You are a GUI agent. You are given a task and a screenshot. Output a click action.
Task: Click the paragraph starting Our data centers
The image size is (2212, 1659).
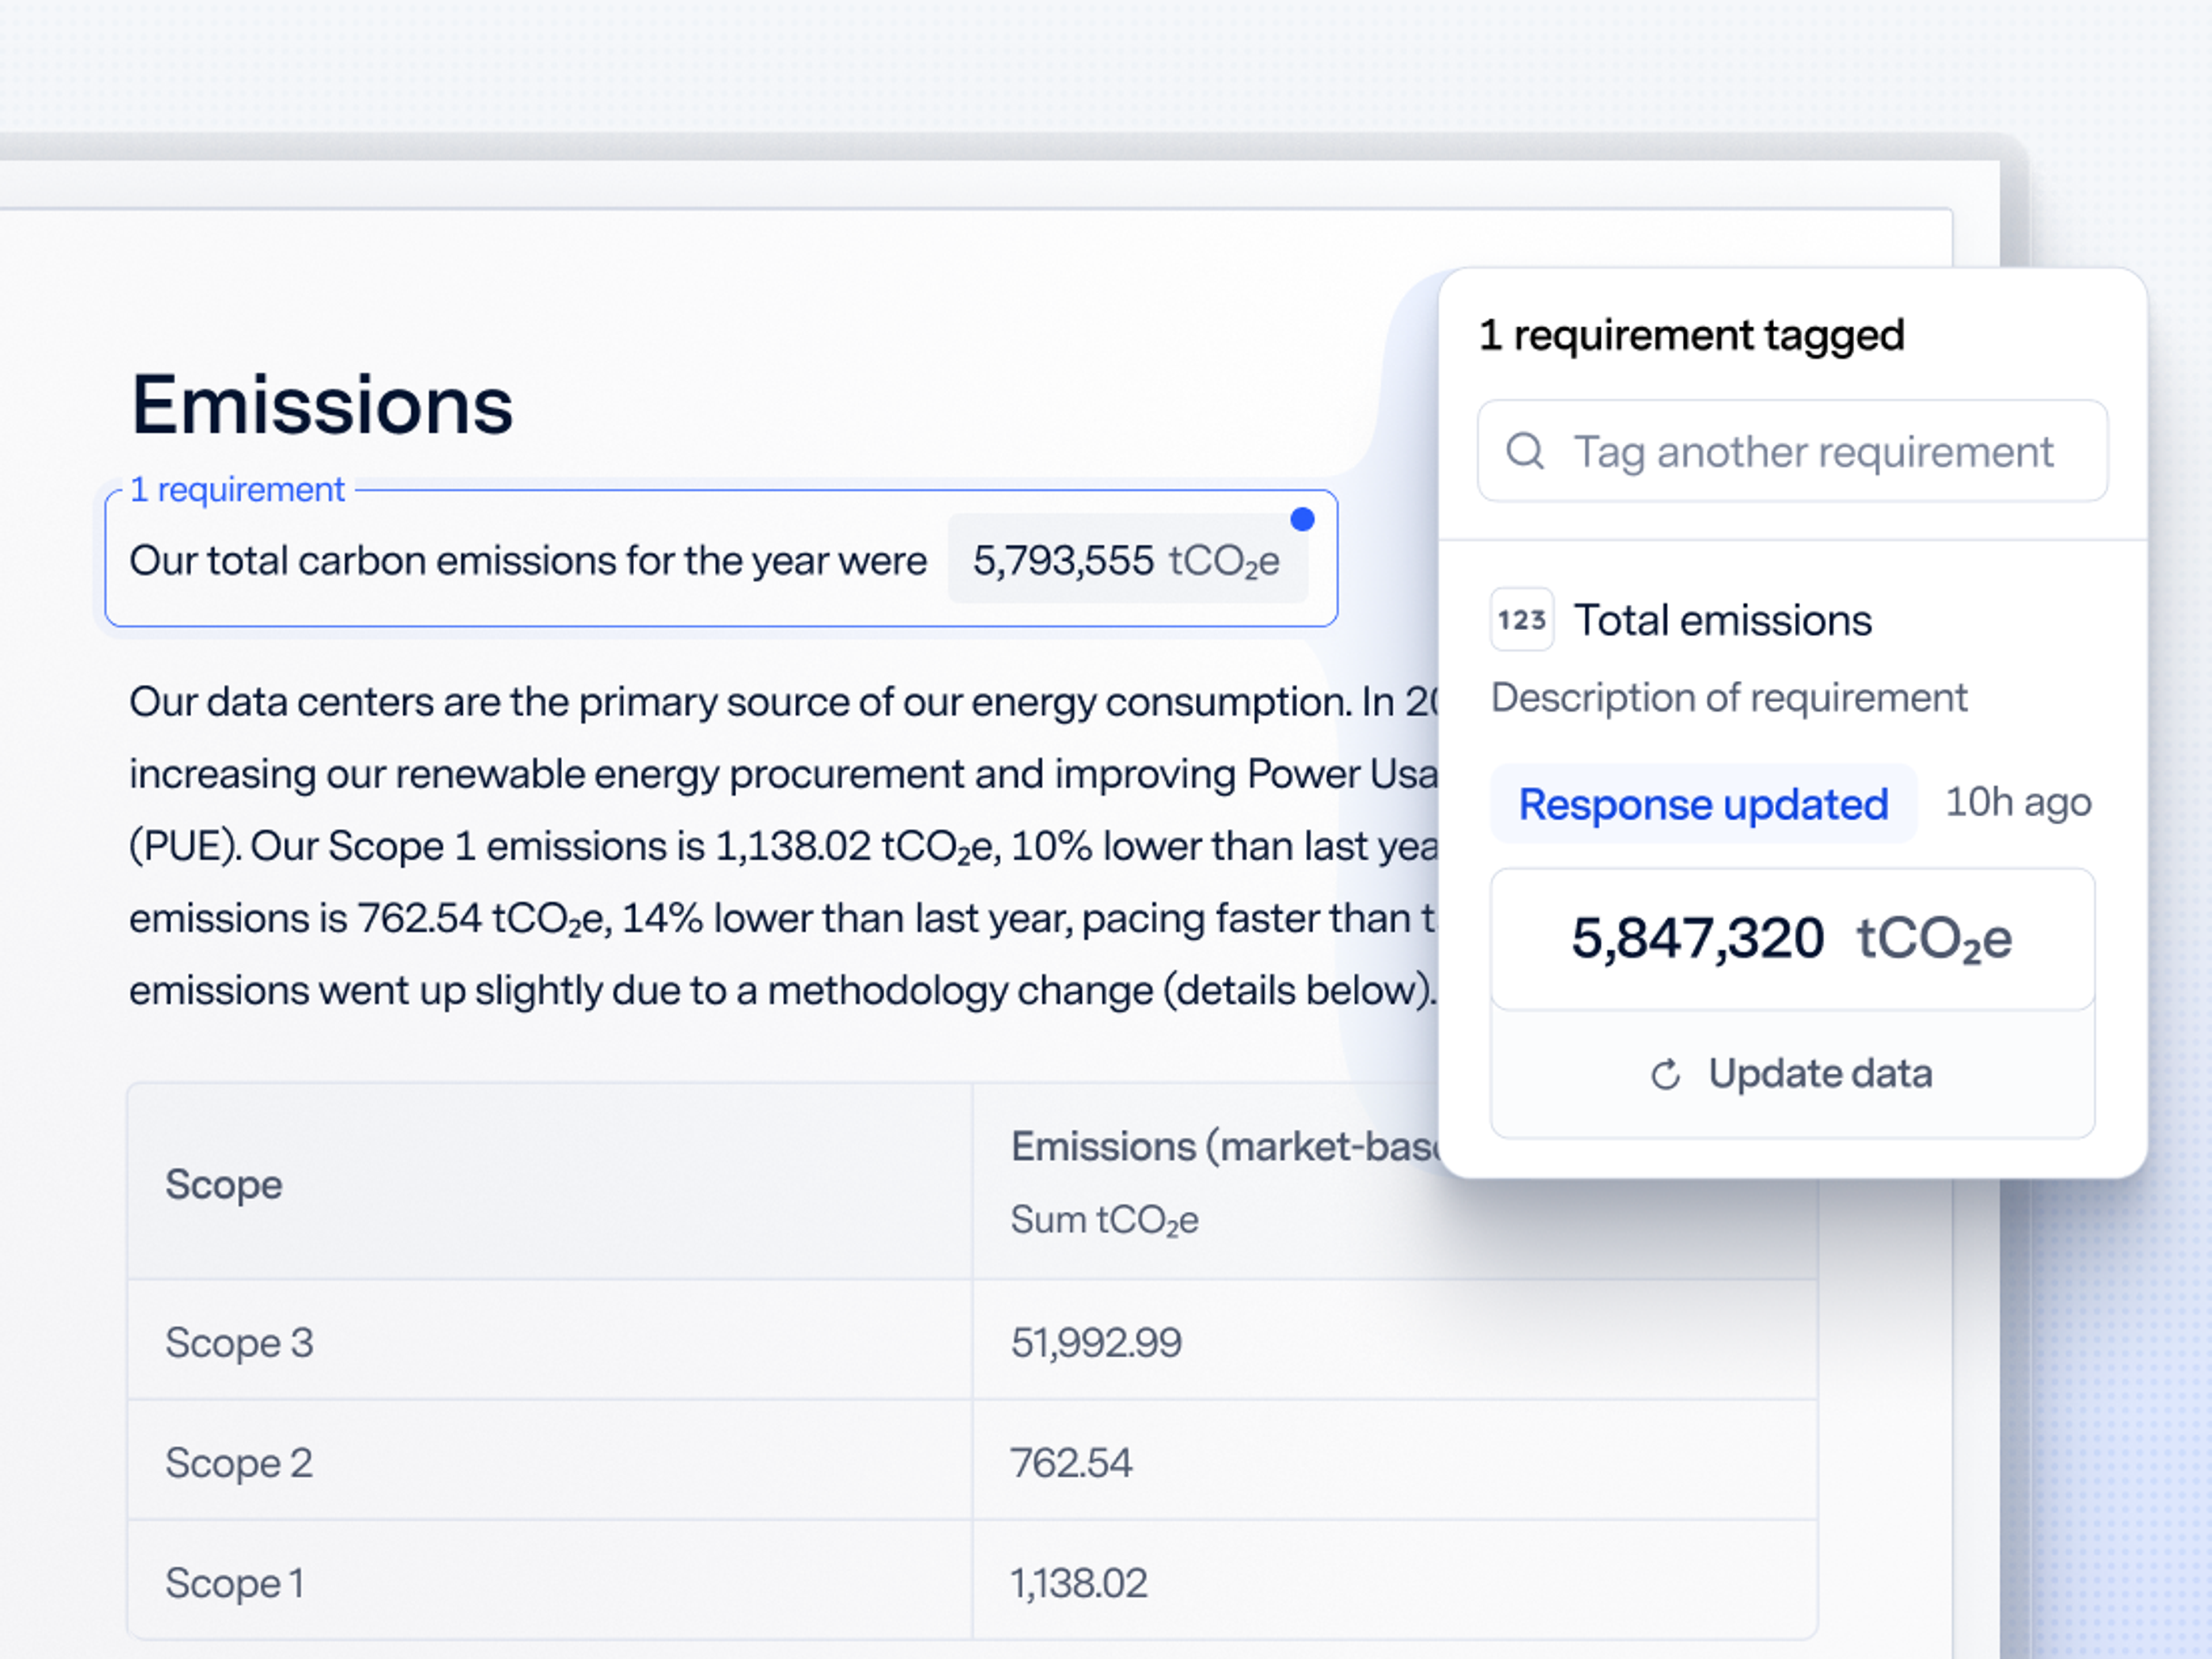[x=783, y=846]
